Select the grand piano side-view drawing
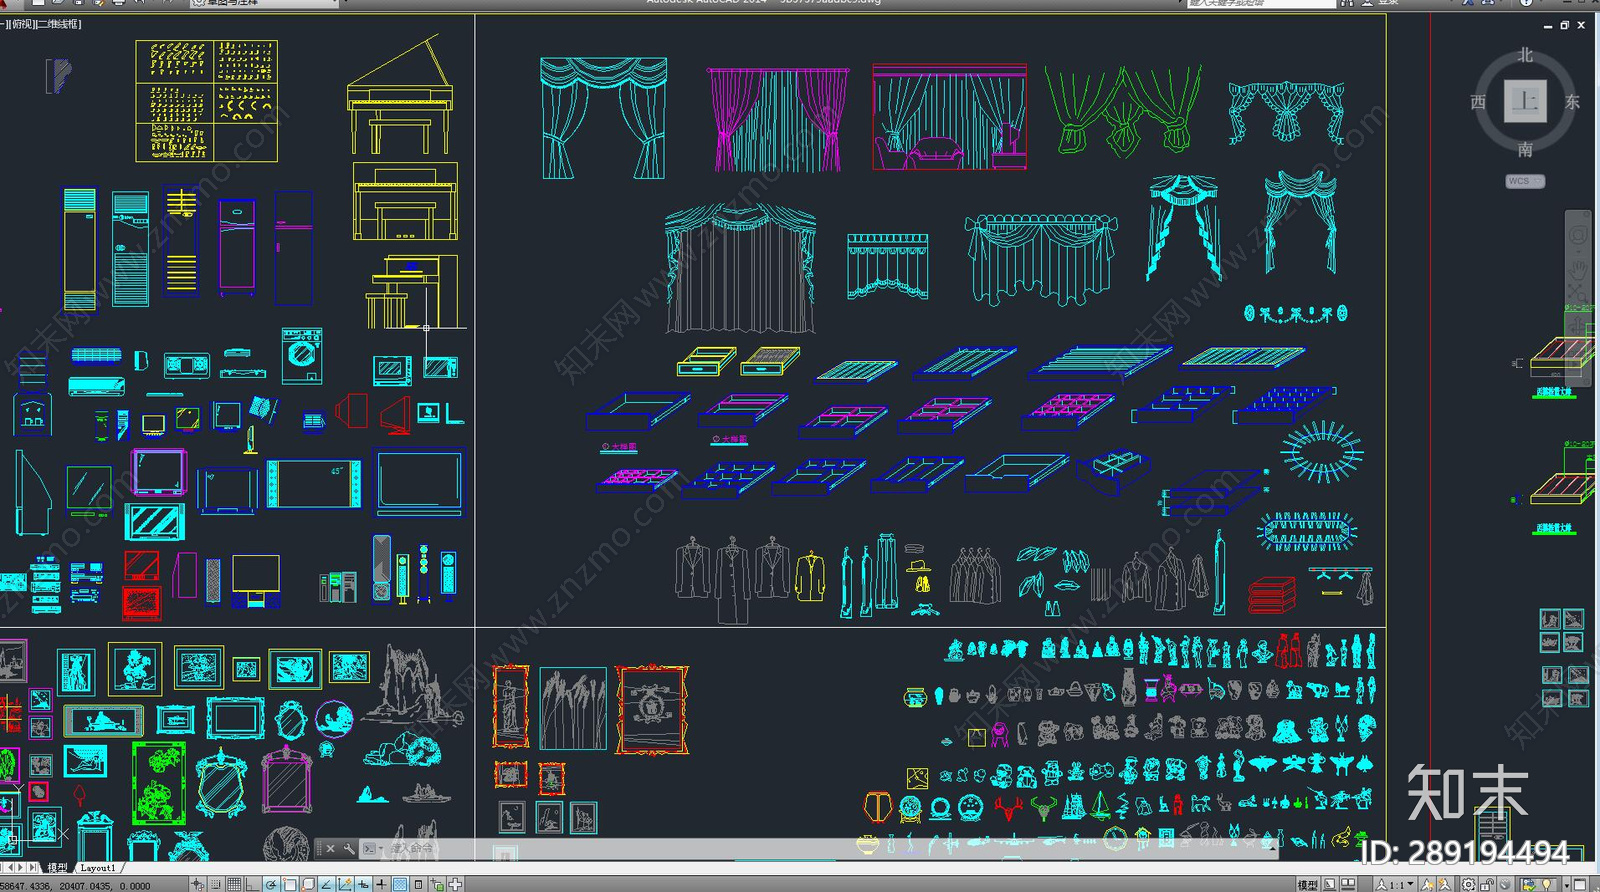This screenshot has height=892, width=1600. [402, 95]
